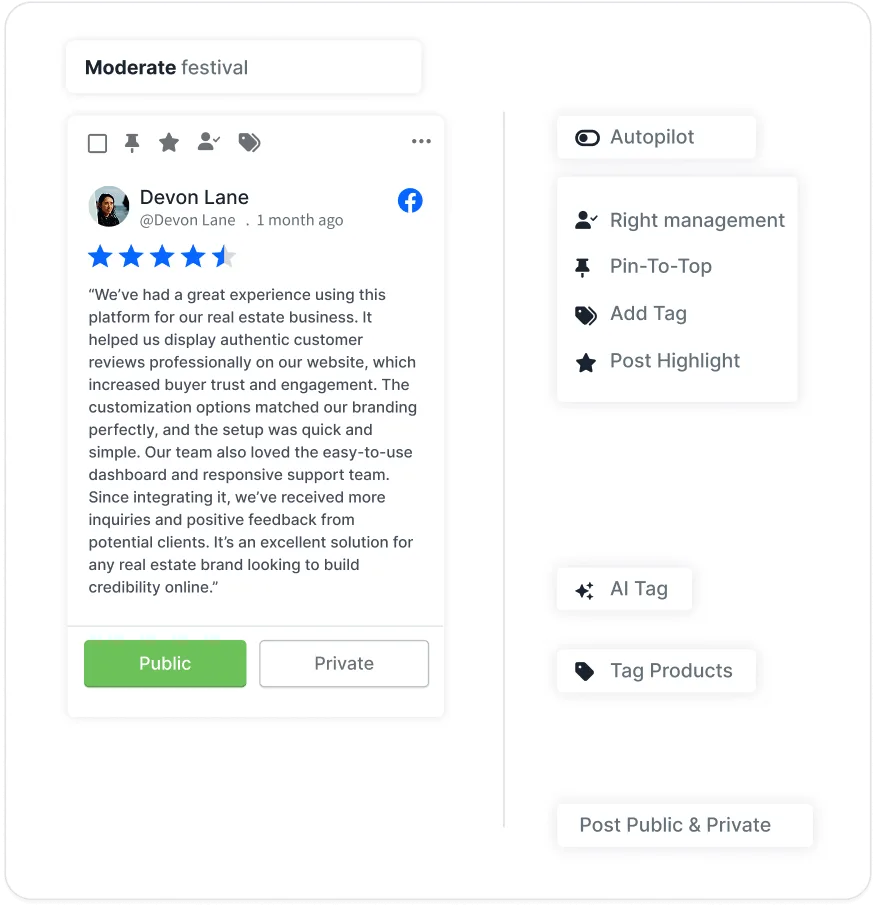Click the rights management person icon in toolbar
This screenshot has height=908, width=876.
point(208,141)
